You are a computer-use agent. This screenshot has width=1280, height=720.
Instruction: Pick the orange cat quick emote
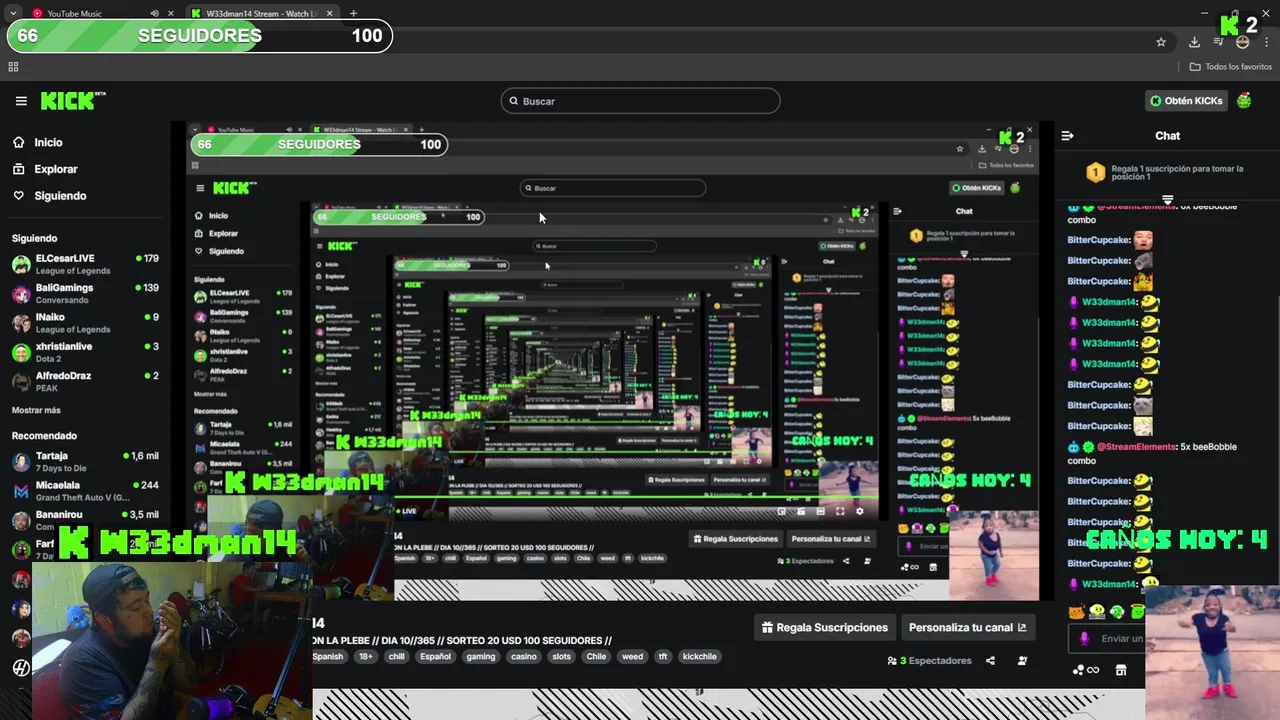1076,612
